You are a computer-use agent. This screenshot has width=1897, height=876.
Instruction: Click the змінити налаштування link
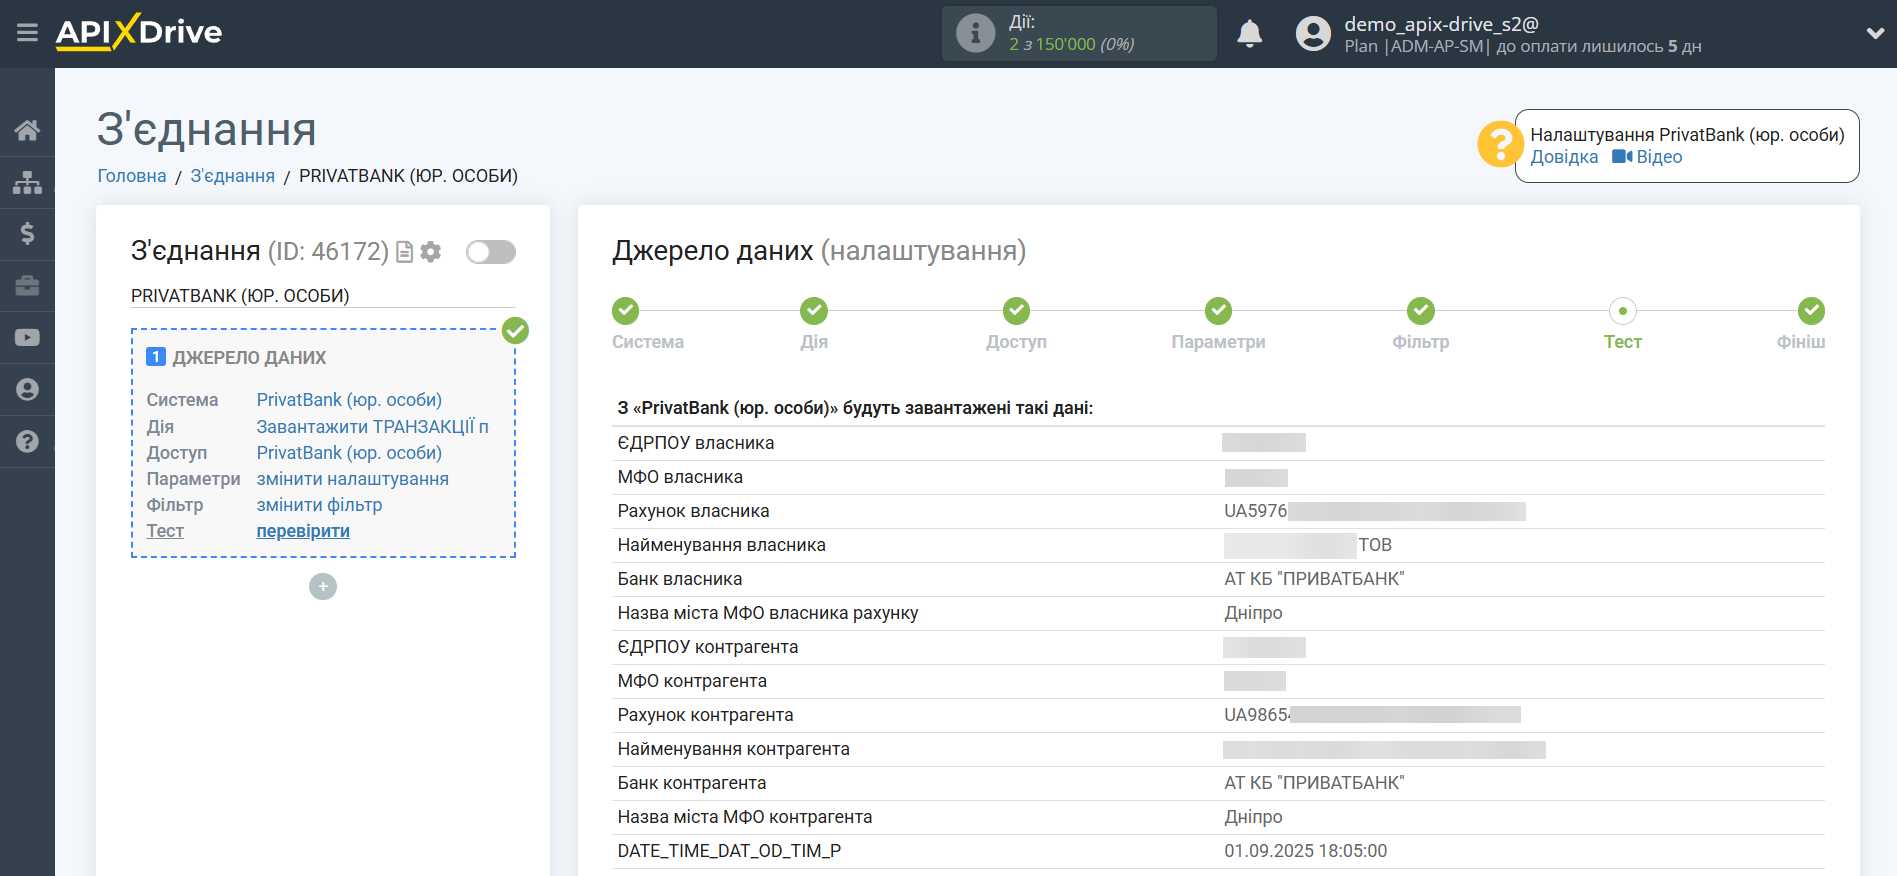tap(352, 479)
